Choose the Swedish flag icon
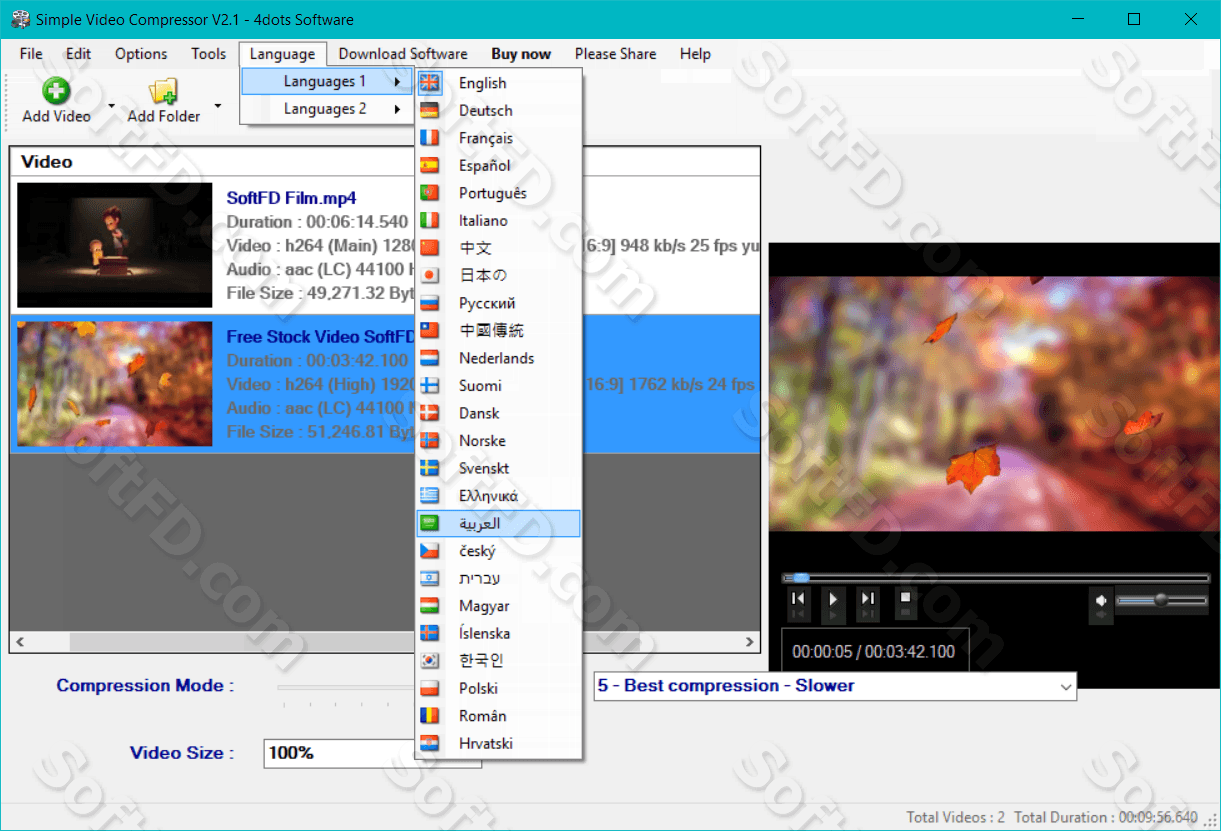The image size is (1221, 831). 430,468
